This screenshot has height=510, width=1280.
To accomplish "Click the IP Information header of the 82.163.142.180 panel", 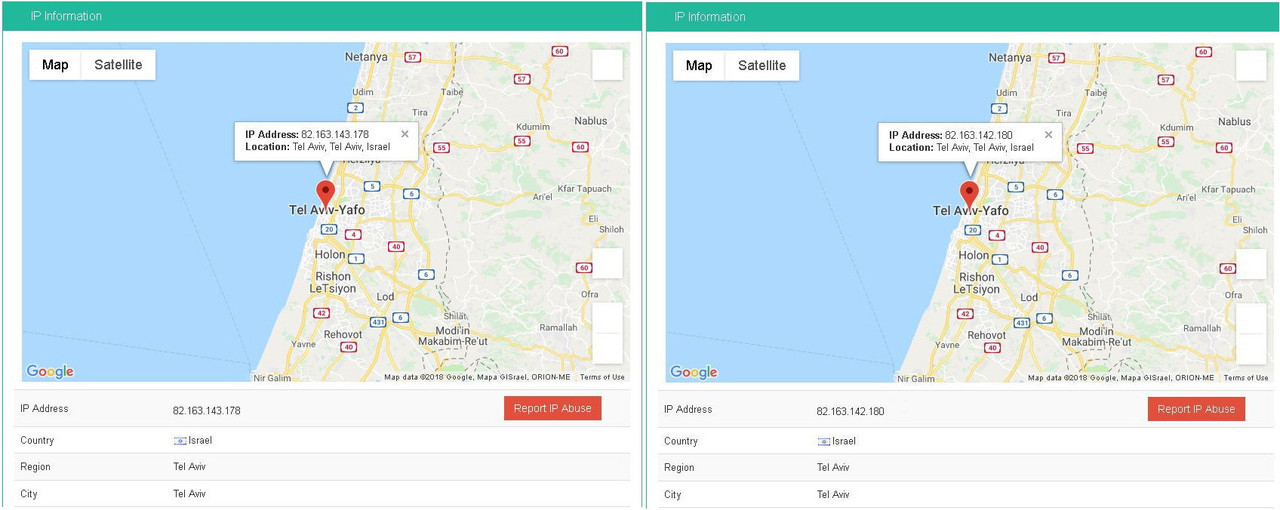I will [710, 16].
